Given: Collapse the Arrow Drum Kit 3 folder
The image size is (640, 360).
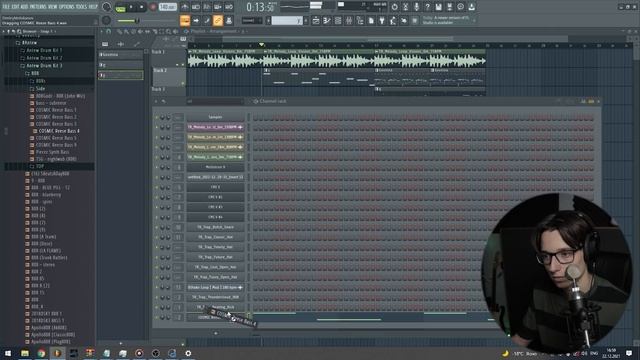Looking at the screenshot, I should (x=44, y=65).
